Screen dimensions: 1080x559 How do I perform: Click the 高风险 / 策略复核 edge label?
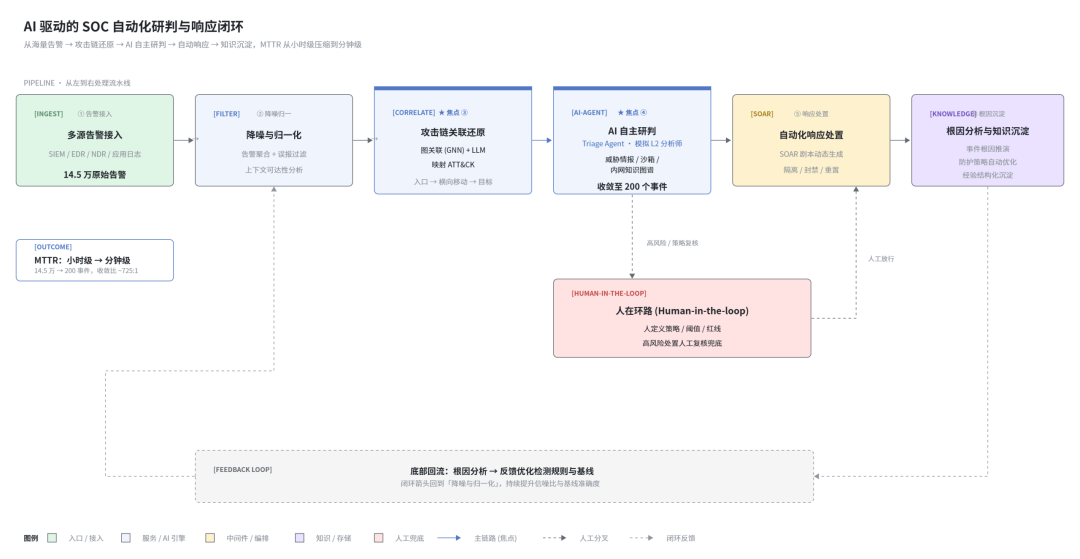pos(672,243)
